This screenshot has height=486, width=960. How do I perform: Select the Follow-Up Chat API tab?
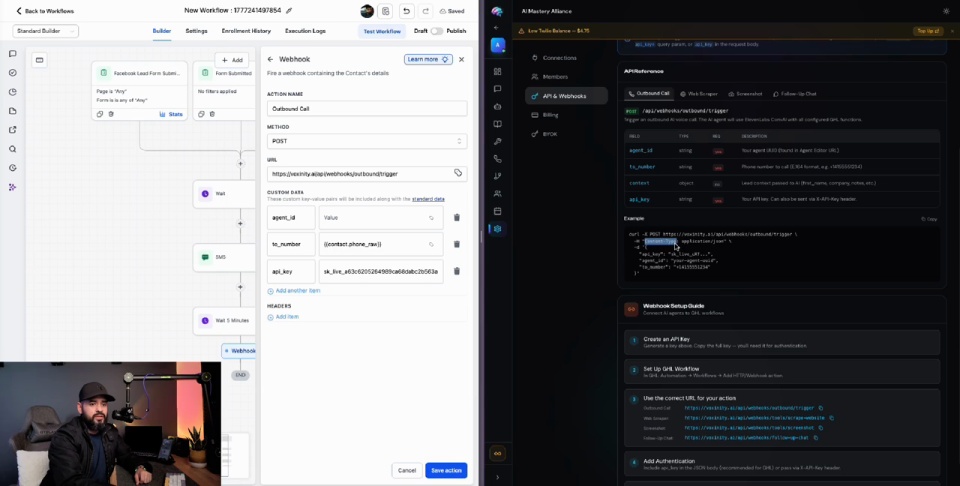click(x=795, y=94)
